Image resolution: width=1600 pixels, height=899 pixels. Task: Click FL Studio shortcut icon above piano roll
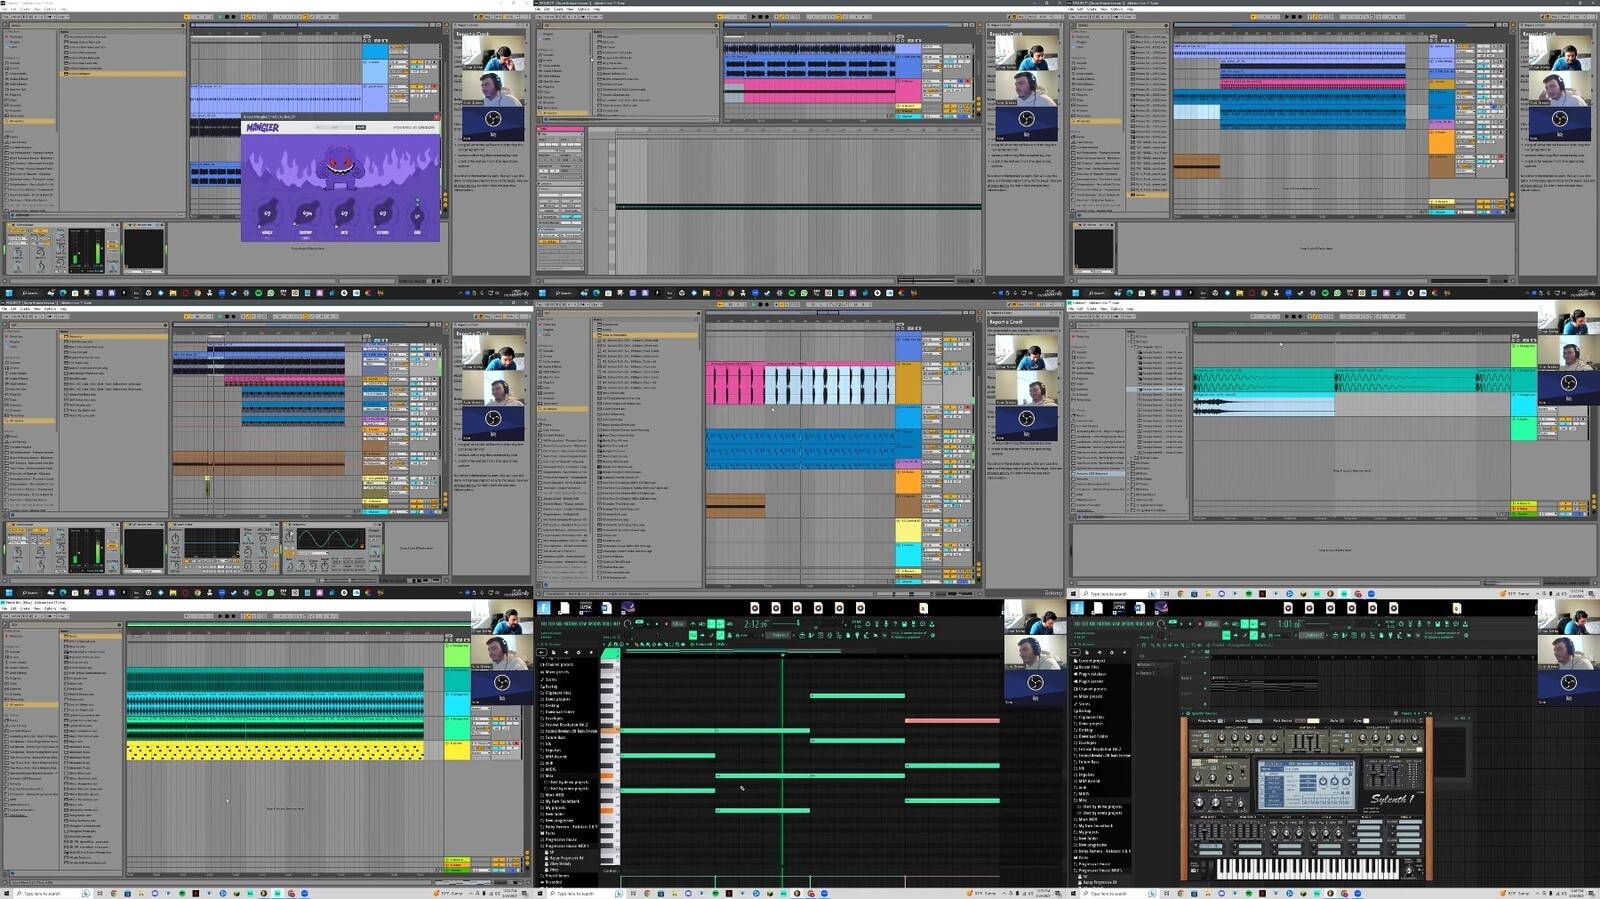(x=543, y=608)
